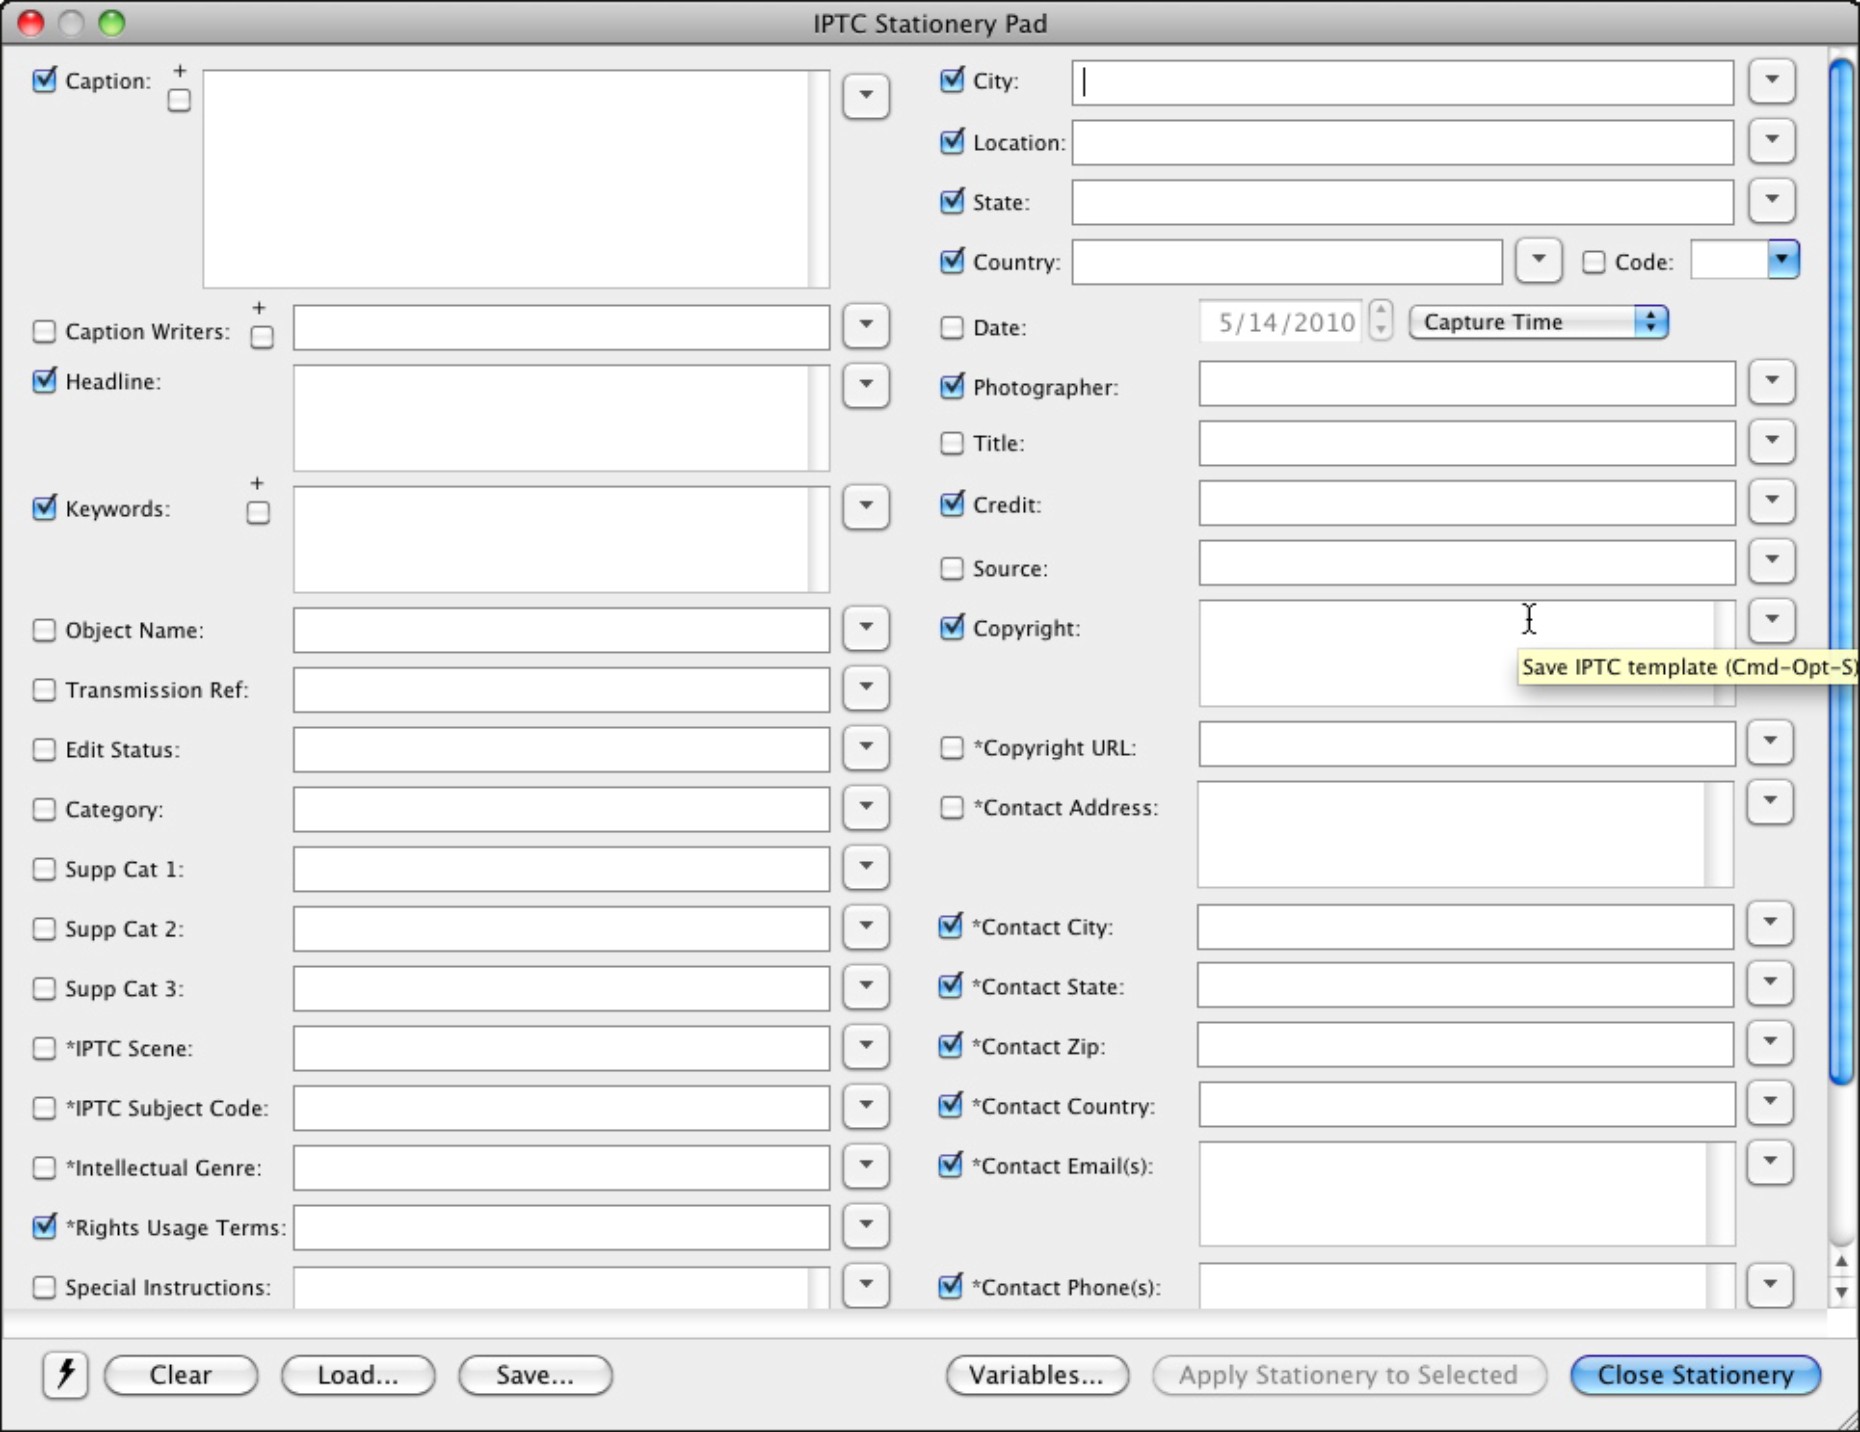The image size is (1860, 1432).
Task: Open the Country field dropdown arrow
Action: pos(1539,260)
